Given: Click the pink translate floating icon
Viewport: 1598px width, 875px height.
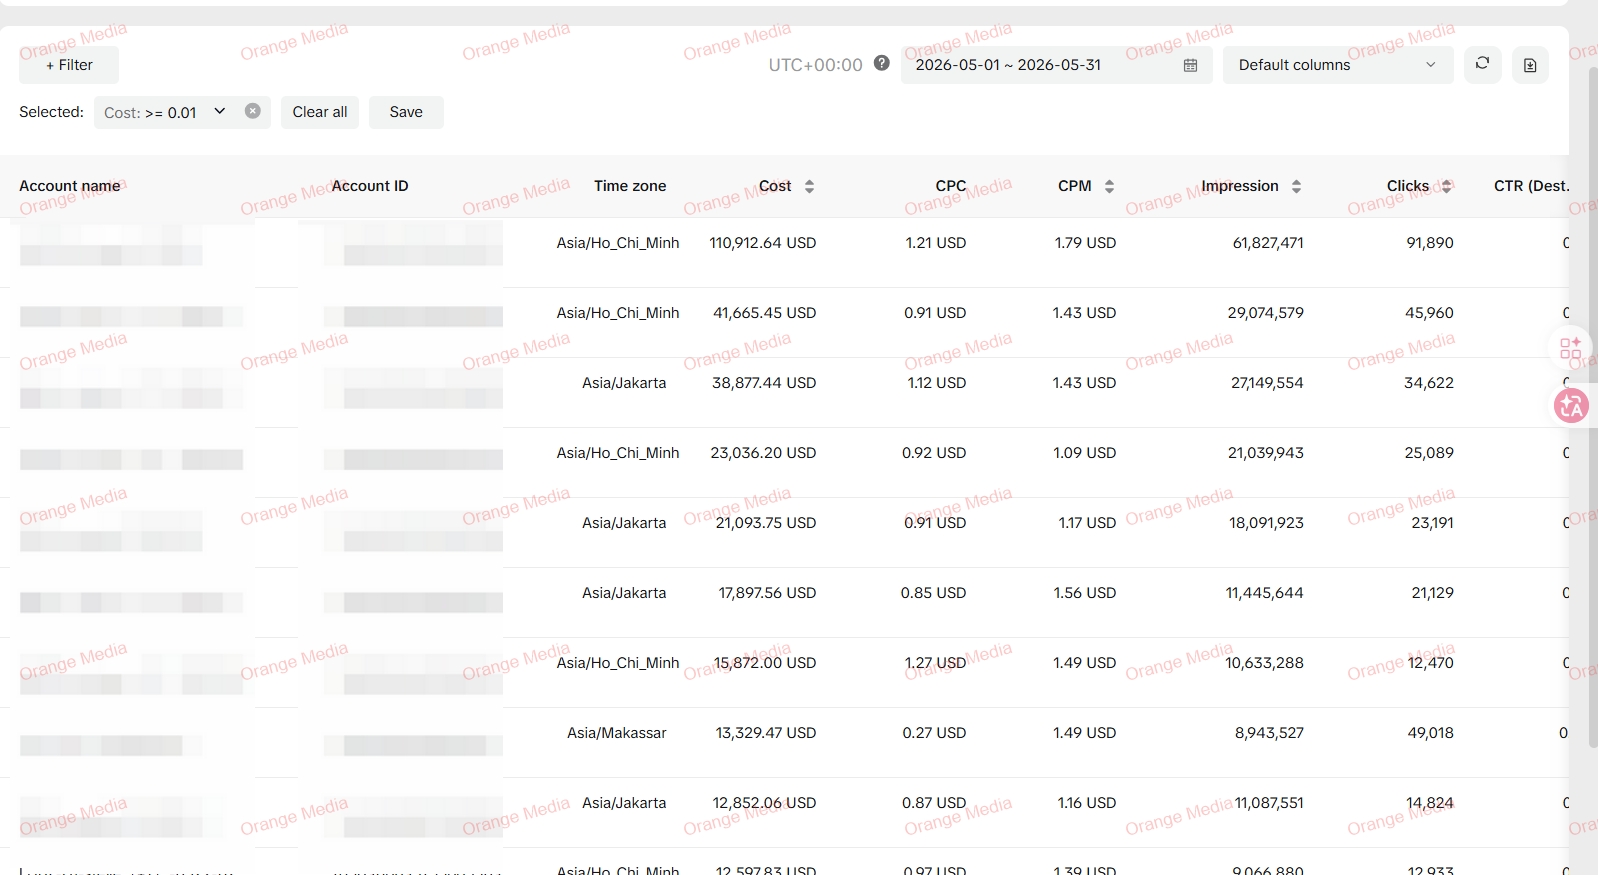Looking at the screenshot, I should pyautogui.click(x=1571, y=405).
